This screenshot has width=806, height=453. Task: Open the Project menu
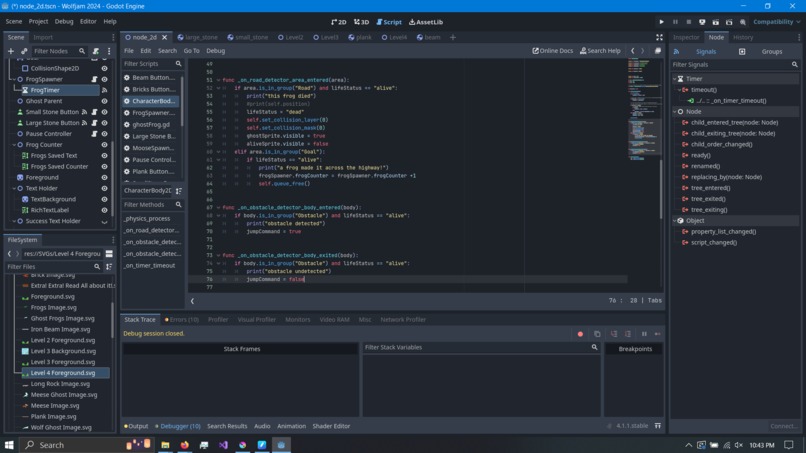[39, 22]
